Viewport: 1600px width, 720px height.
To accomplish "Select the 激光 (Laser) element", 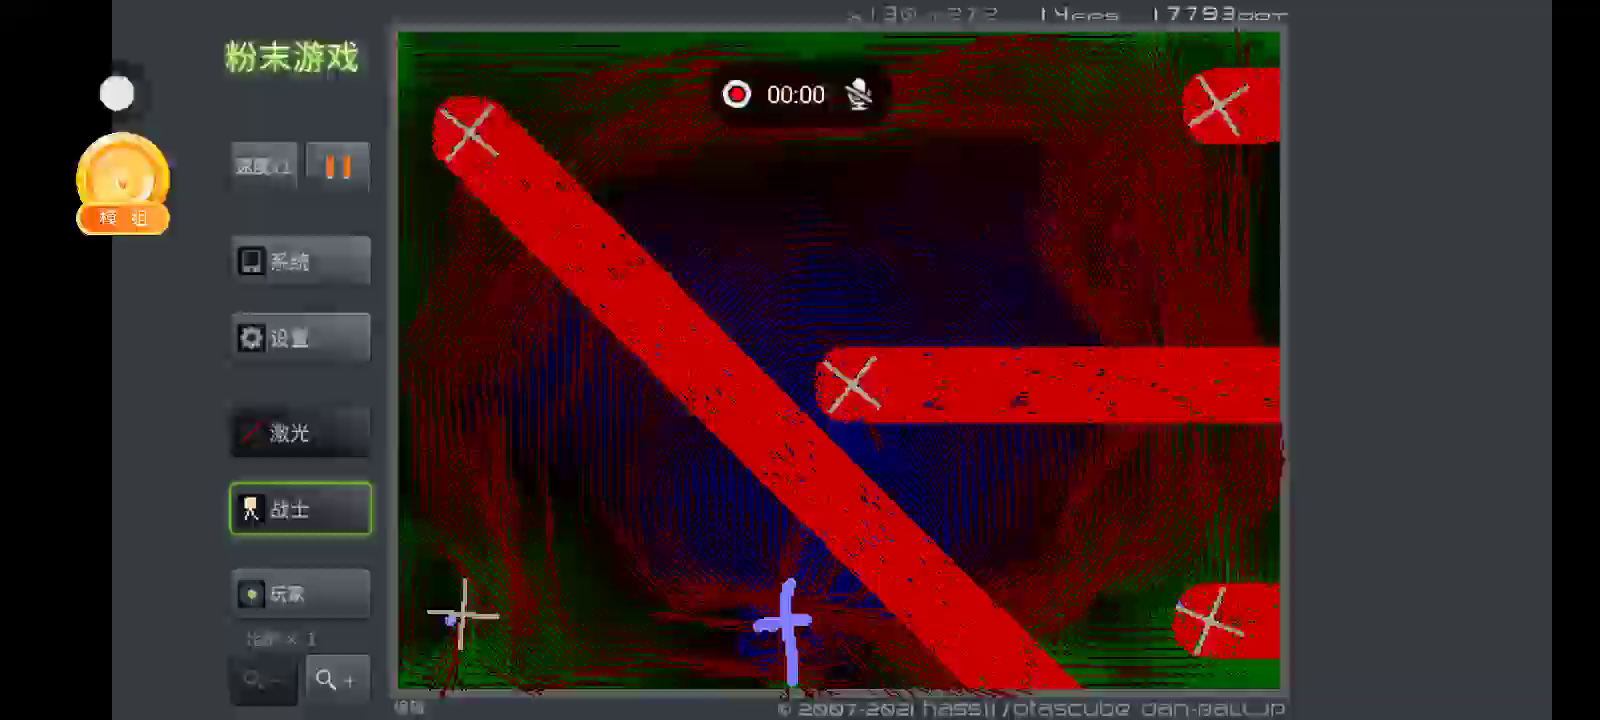I will 301,433.
